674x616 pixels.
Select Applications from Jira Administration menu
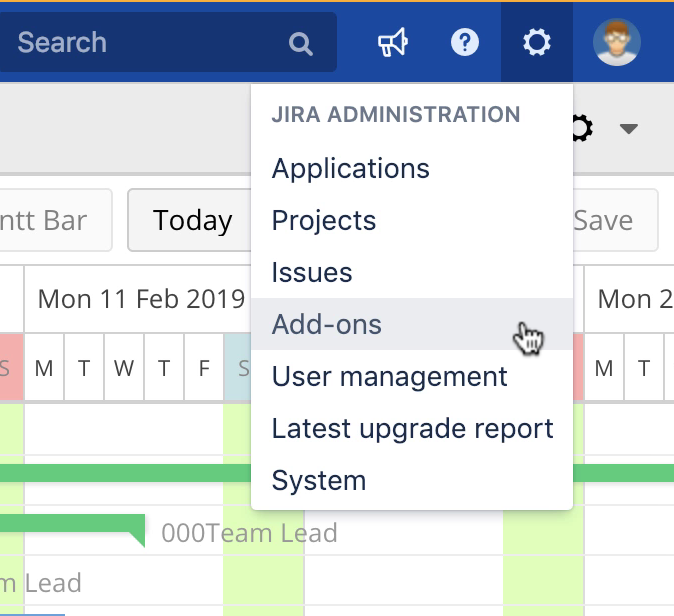[x=351, y=168]
